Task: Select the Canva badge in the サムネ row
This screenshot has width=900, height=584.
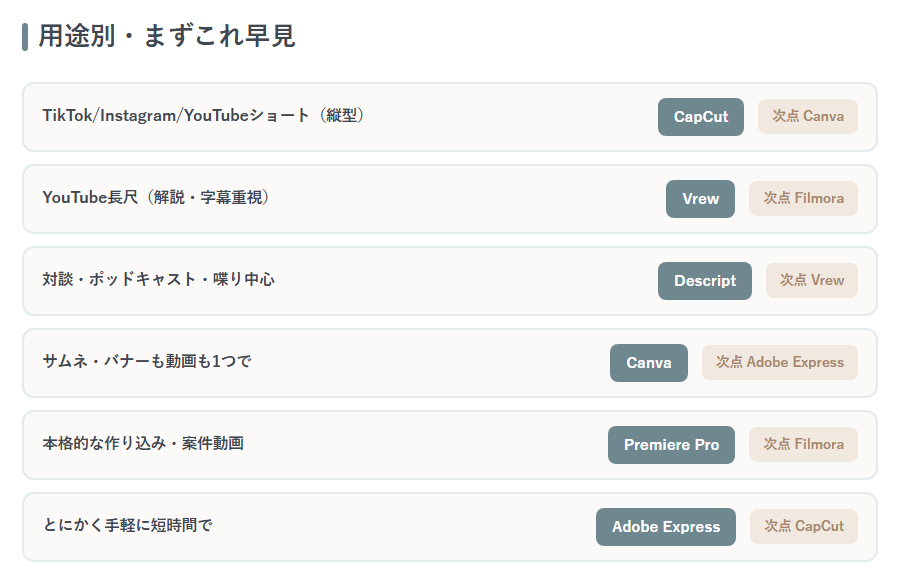Action: [649, 363]
